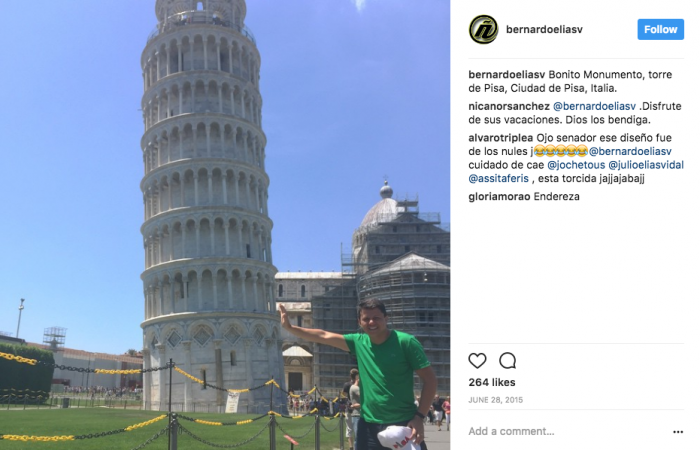This screenshot has height=450, width=700.
Task: Open bernardoeliasv username in the post header
Action: [x=544, y=29]
